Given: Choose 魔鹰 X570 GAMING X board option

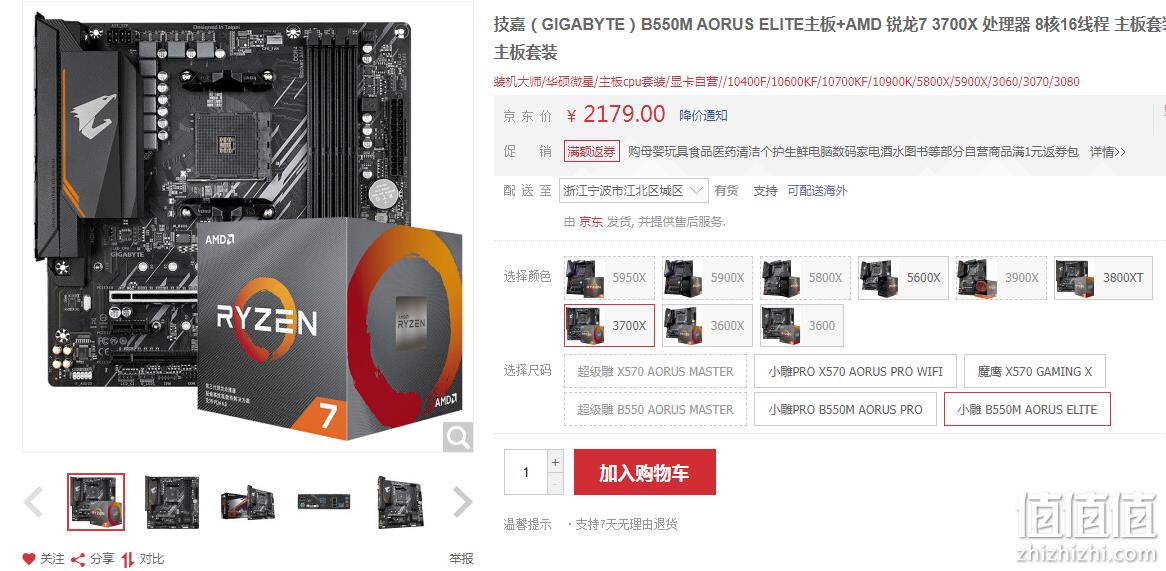Looking at the screenshot, I should coord(1034,372).
